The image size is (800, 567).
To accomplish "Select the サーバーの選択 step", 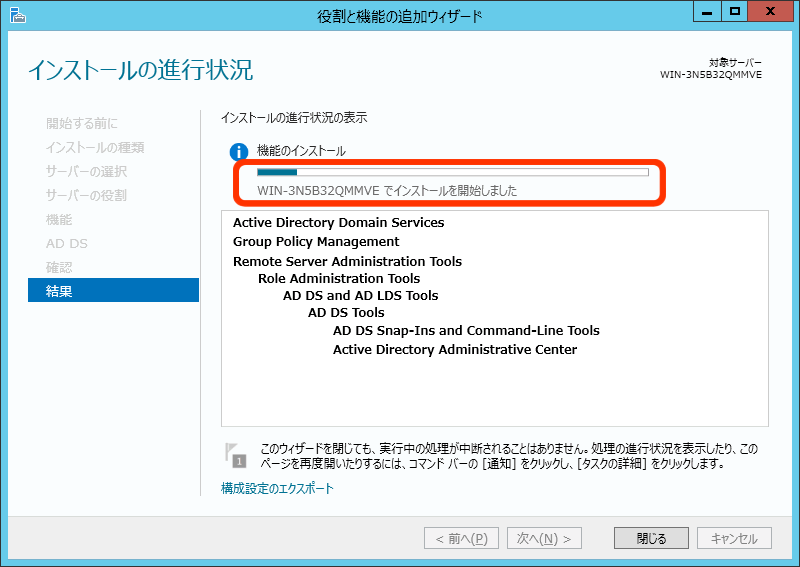I will pos(86,171).
